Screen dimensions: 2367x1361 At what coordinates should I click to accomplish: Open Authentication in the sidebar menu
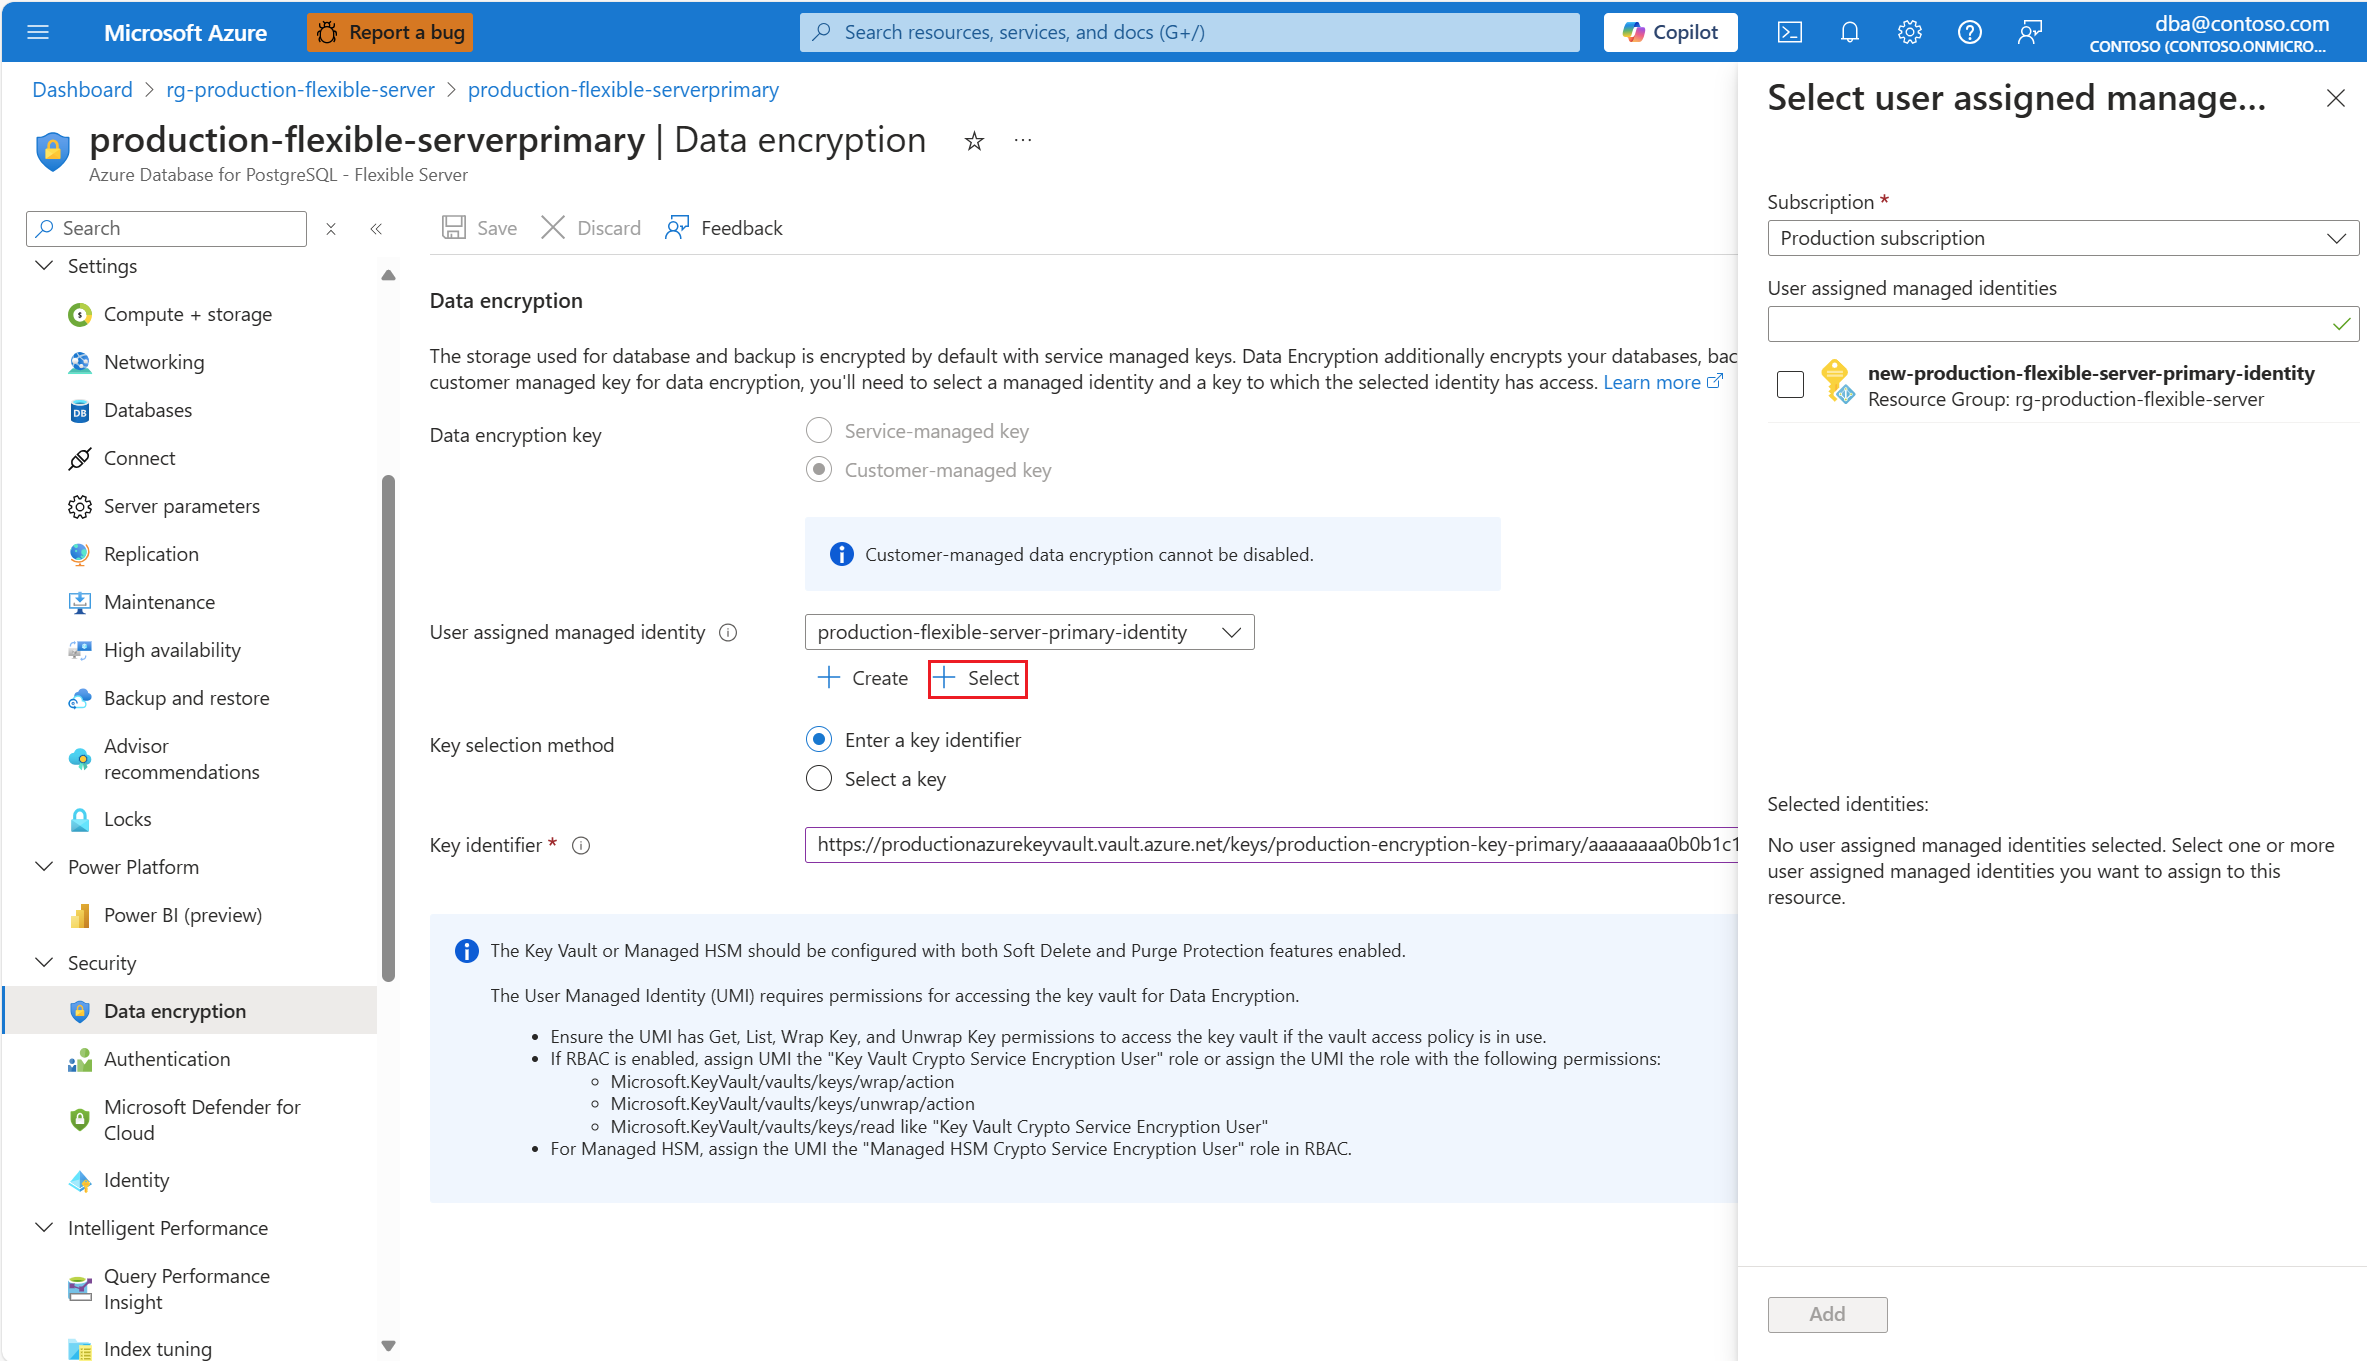click(167, 1059)
